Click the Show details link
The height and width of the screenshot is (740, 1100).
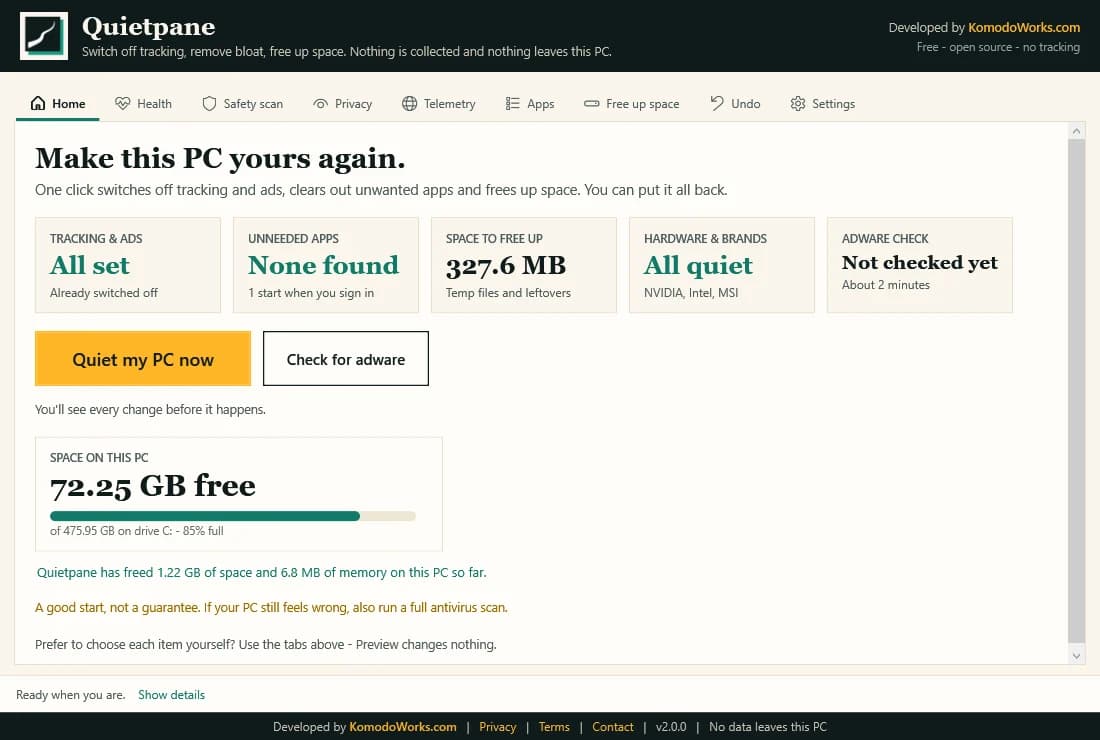coord(172,694)
